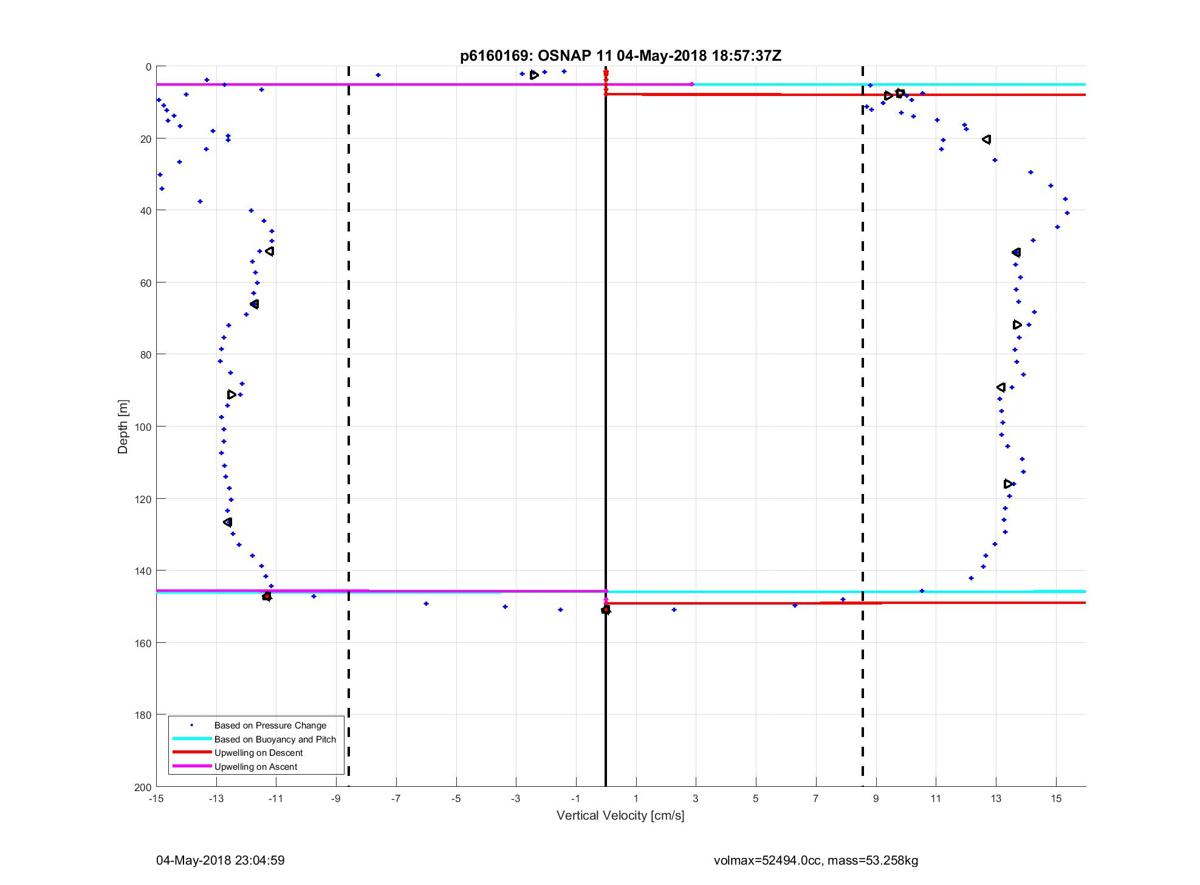Click the dark square marker at 151 m on zero line
This screenshot has width=1200, height=885.
click(606, 610)
